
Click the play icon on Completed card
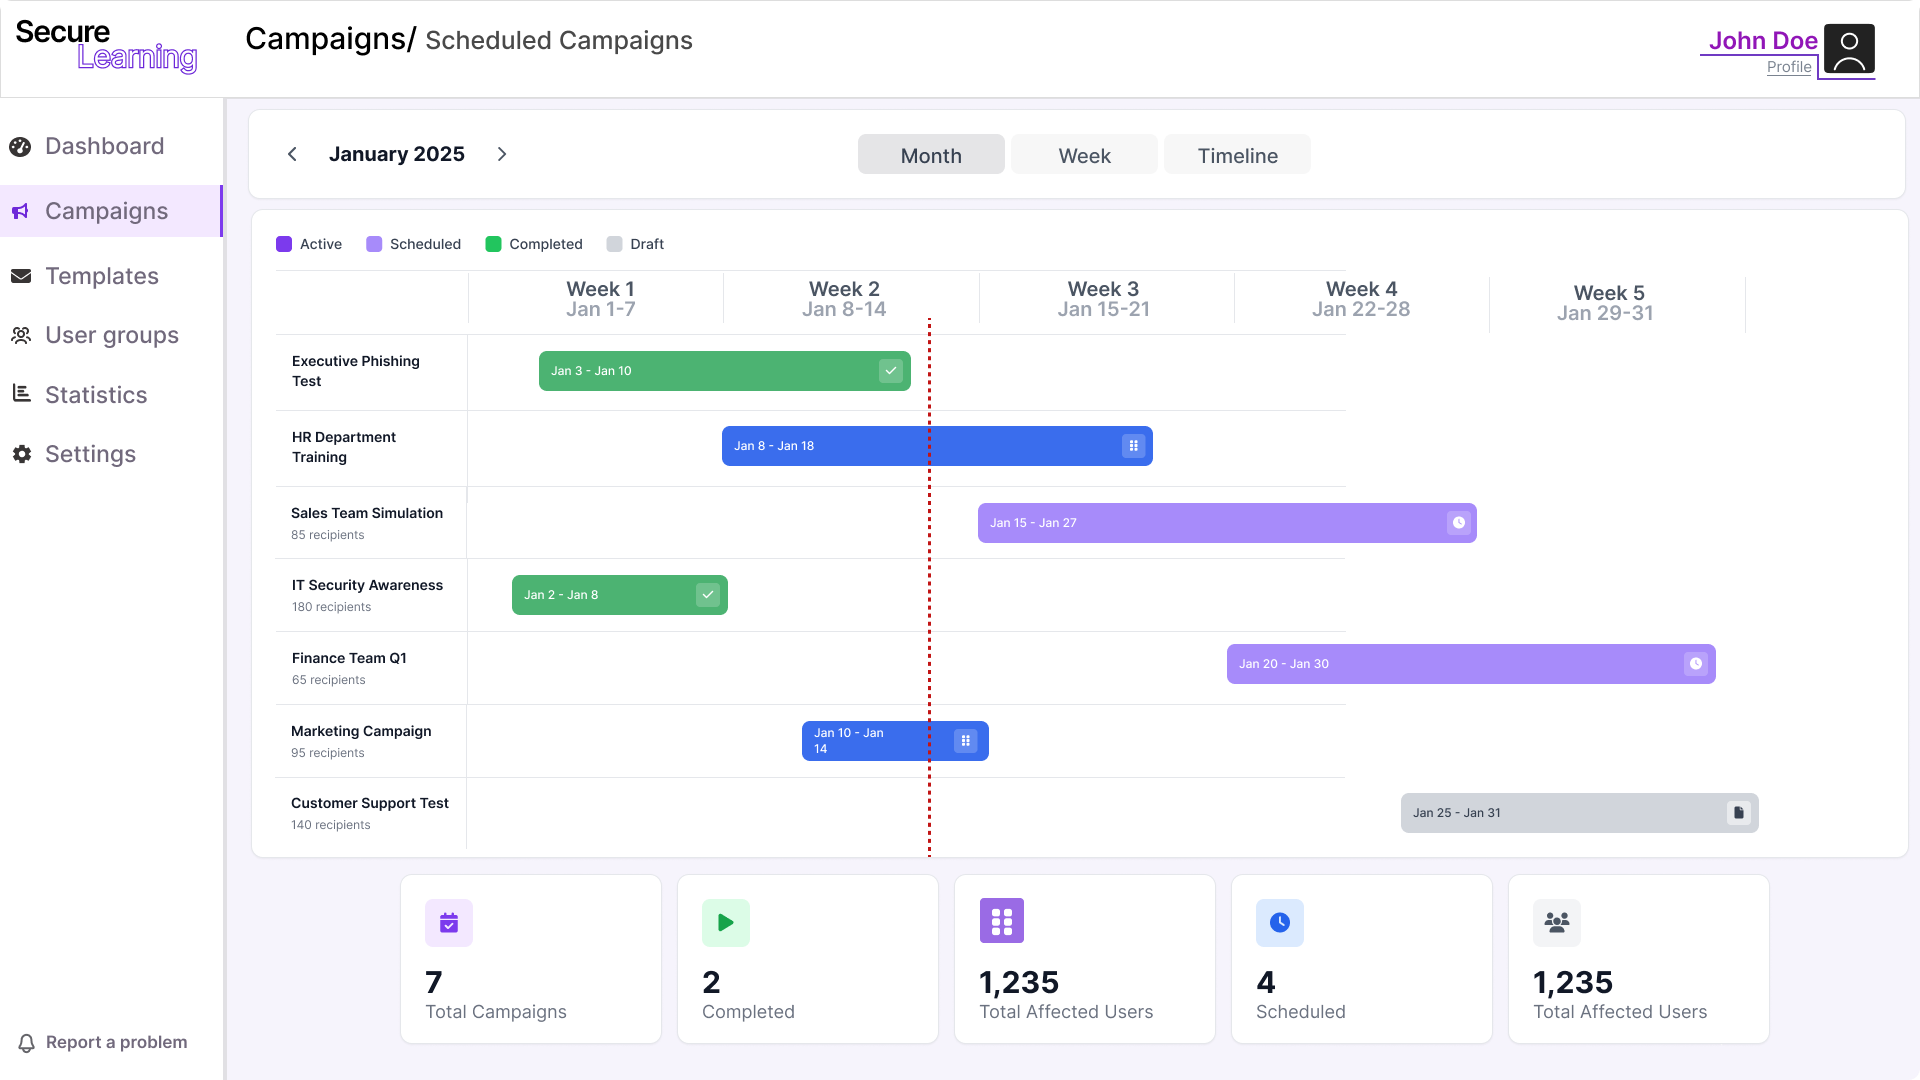(x=726, y=923)
